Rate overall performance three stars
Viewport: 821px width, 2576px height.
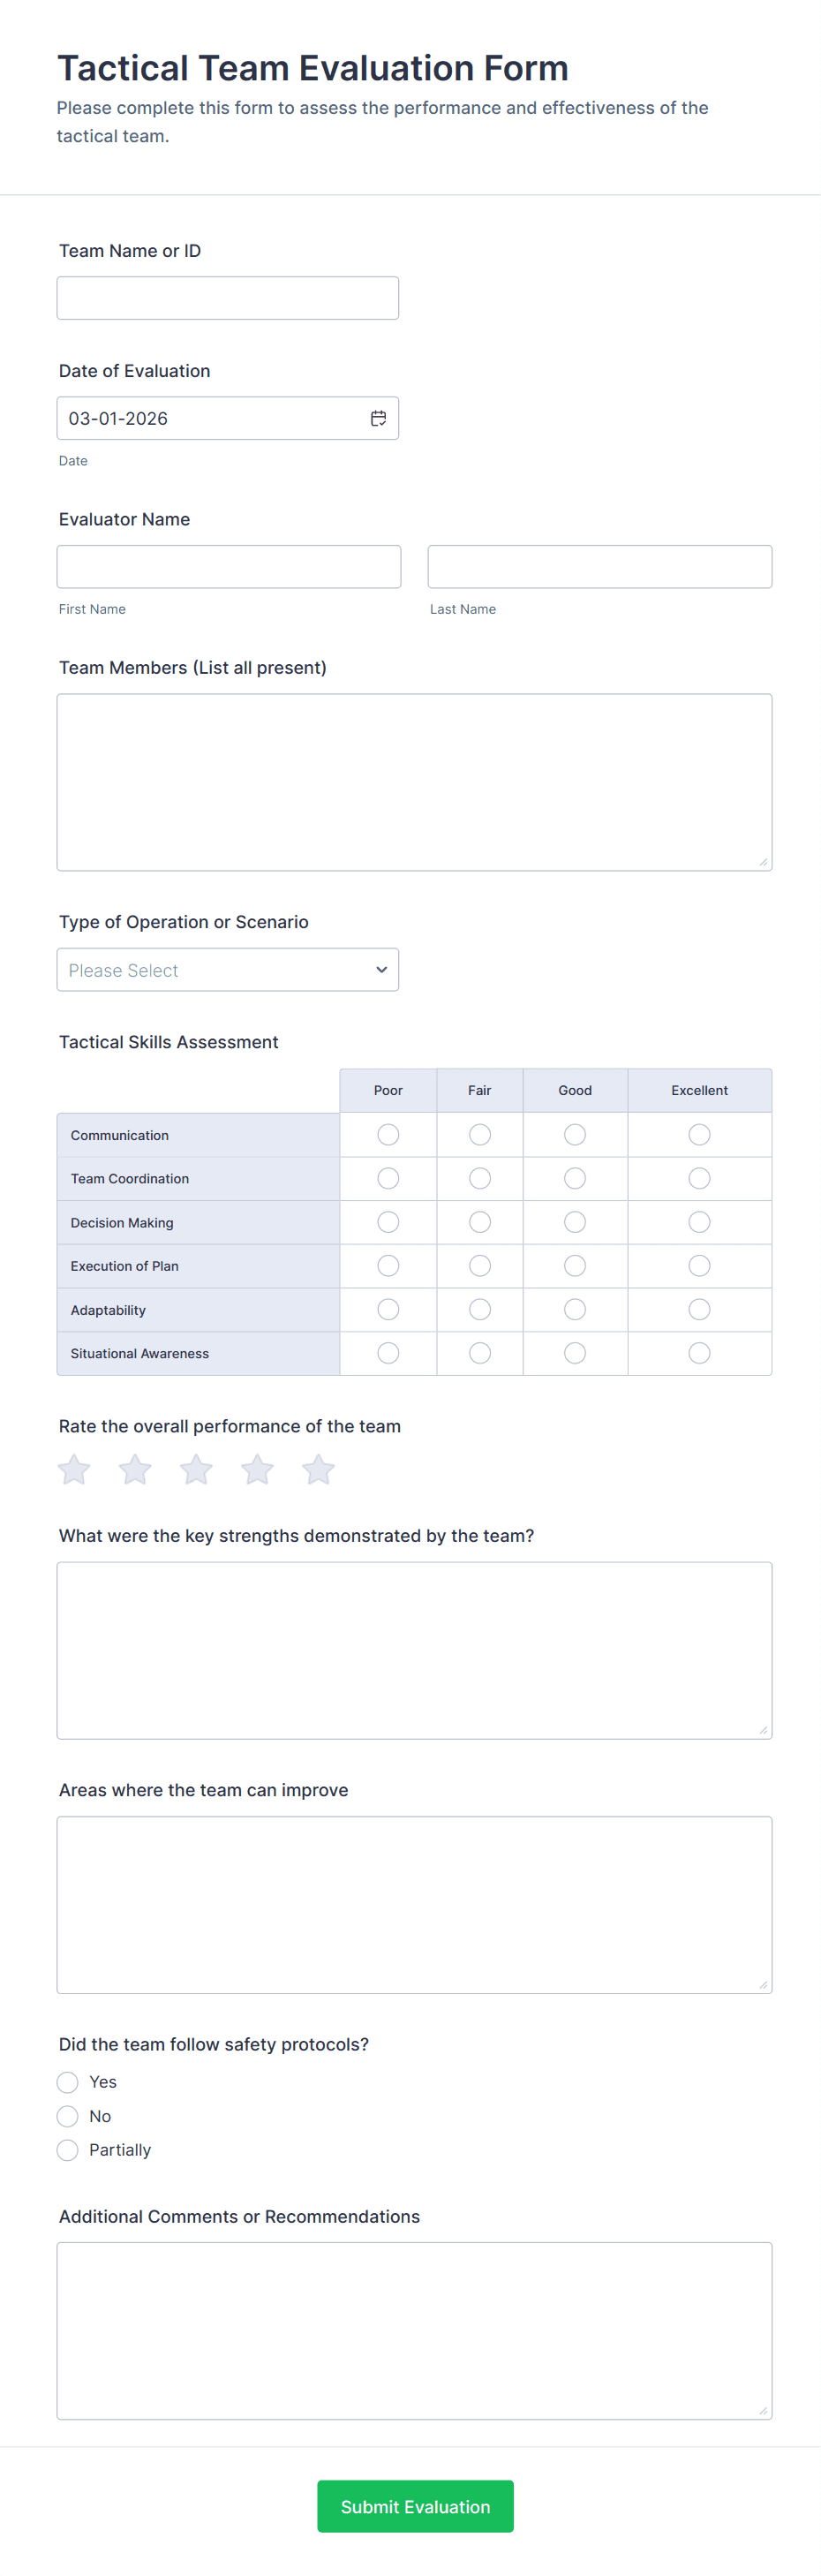[x=196, y=1469]
